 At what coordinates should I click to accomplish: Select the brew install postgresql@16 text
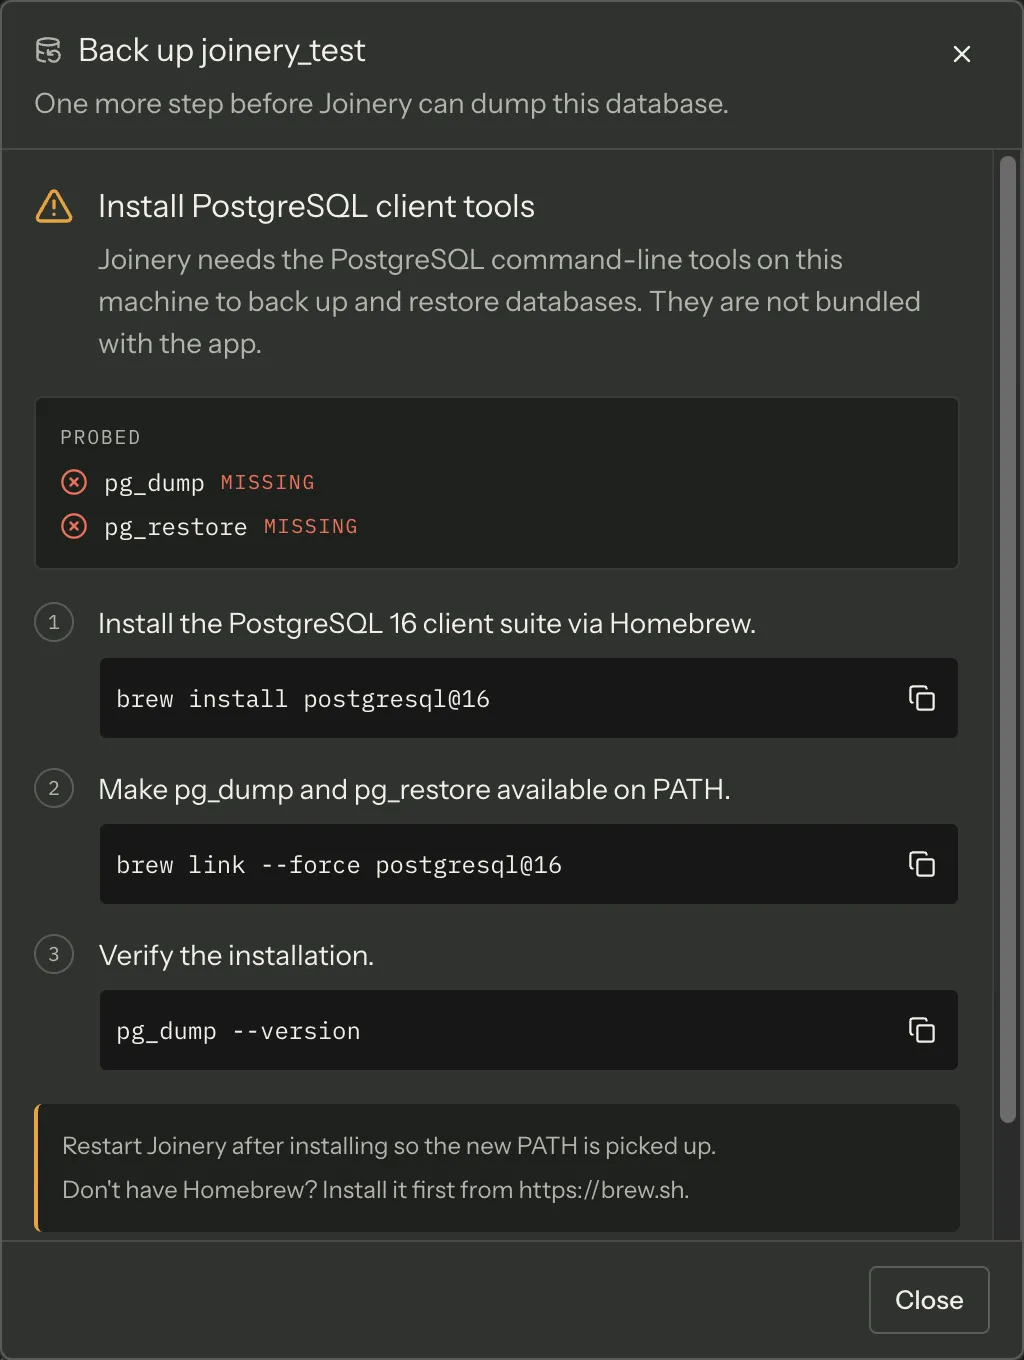303,699
